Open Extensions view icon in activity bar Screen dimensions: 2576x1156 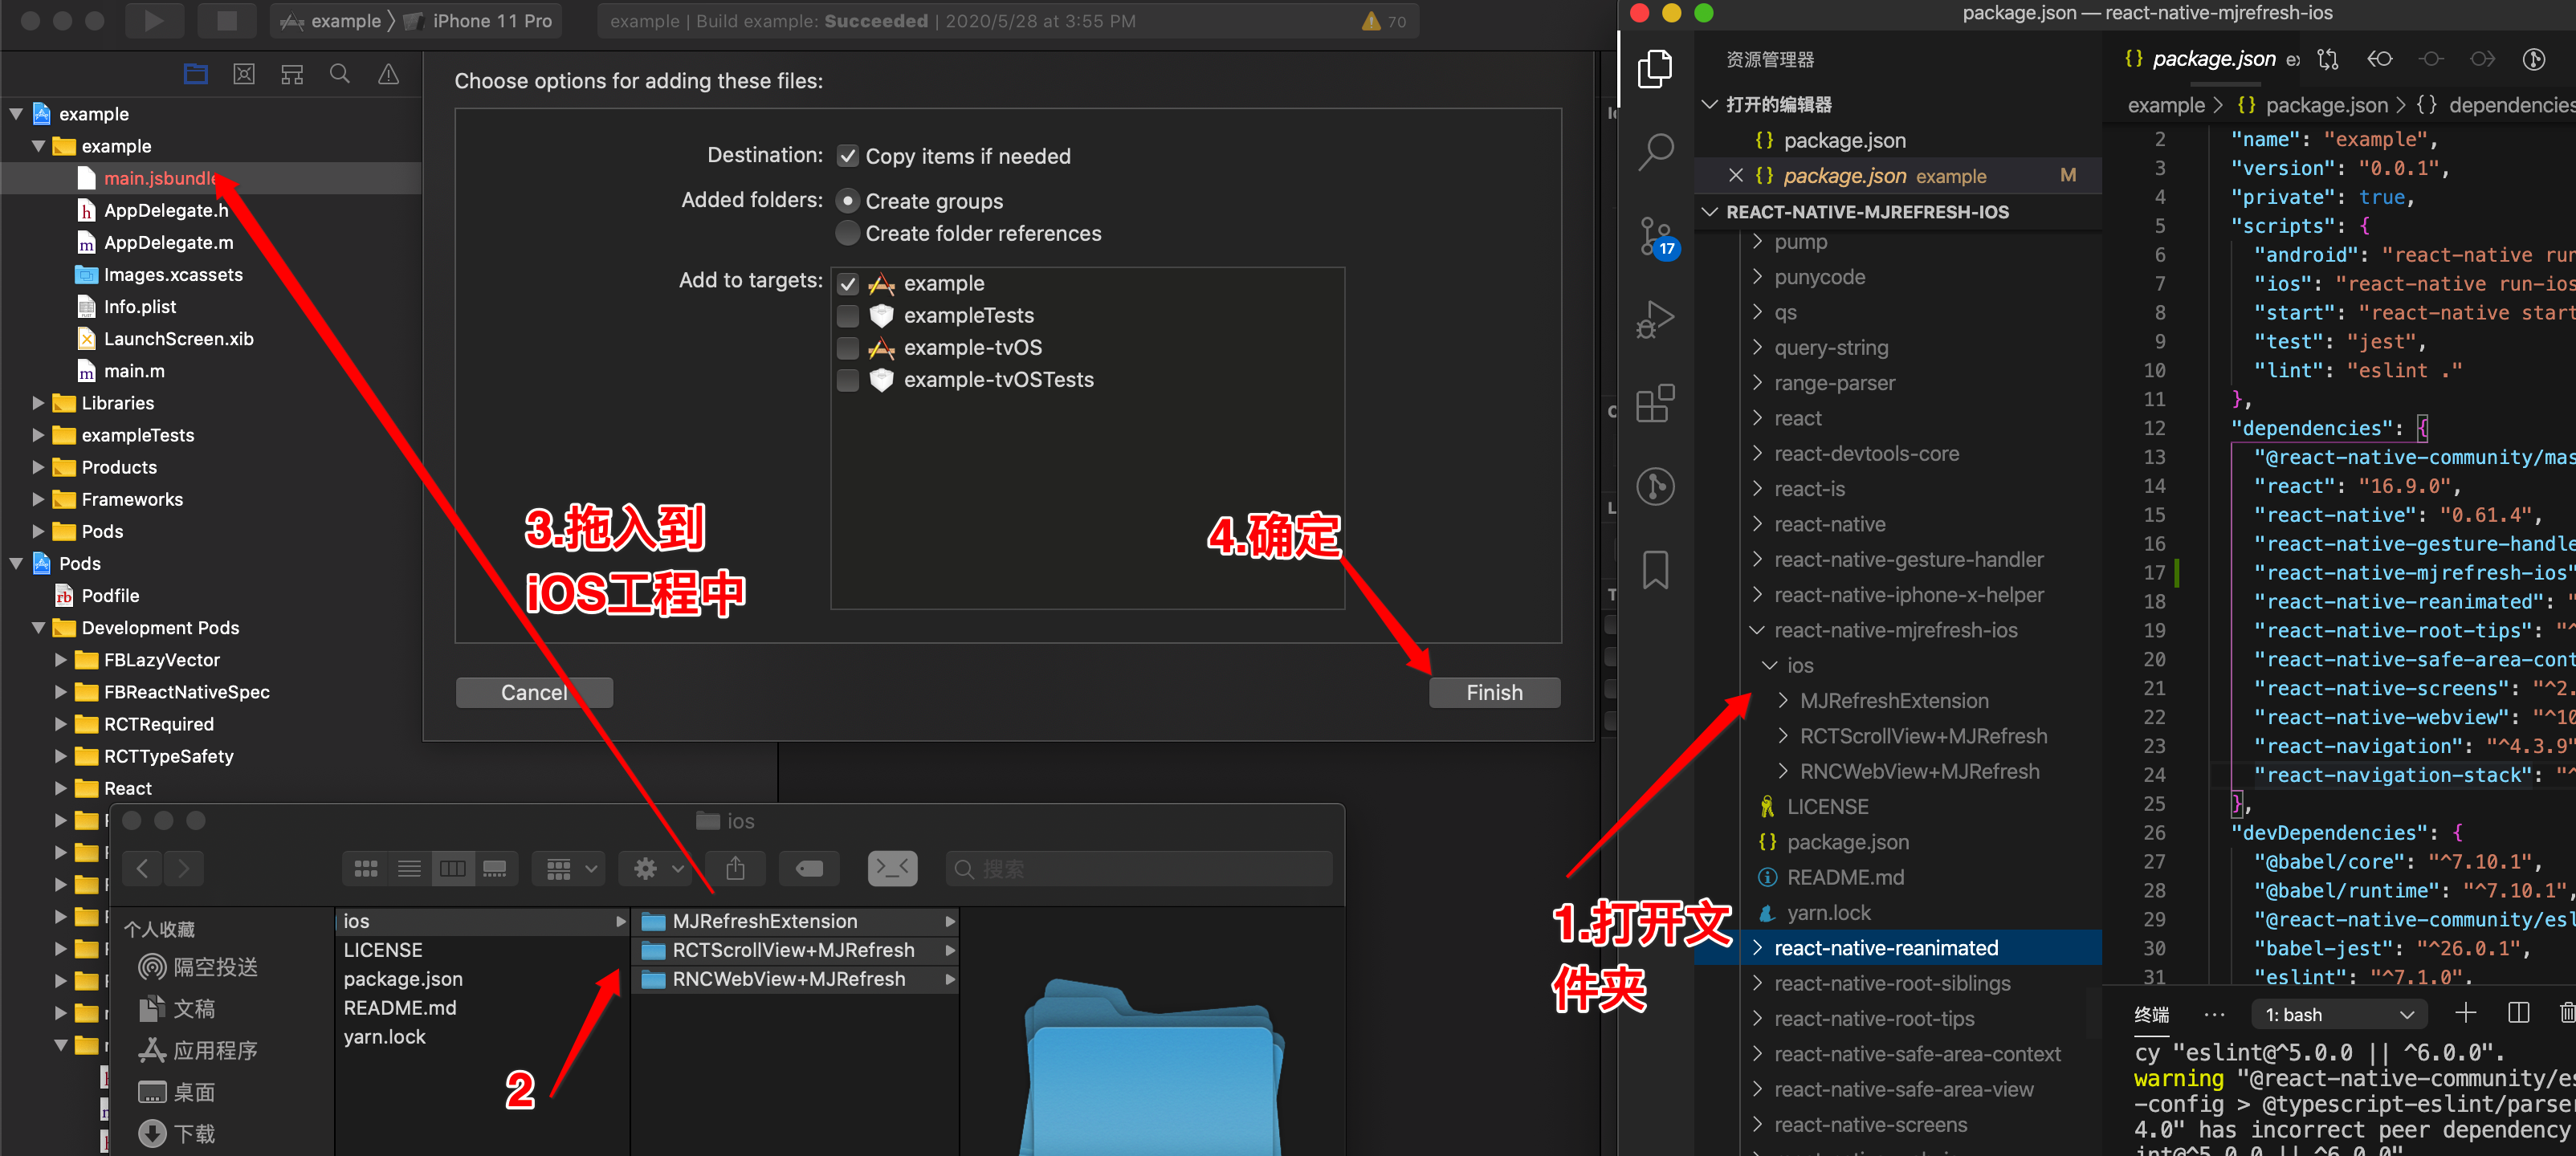tap(1655, 404)
